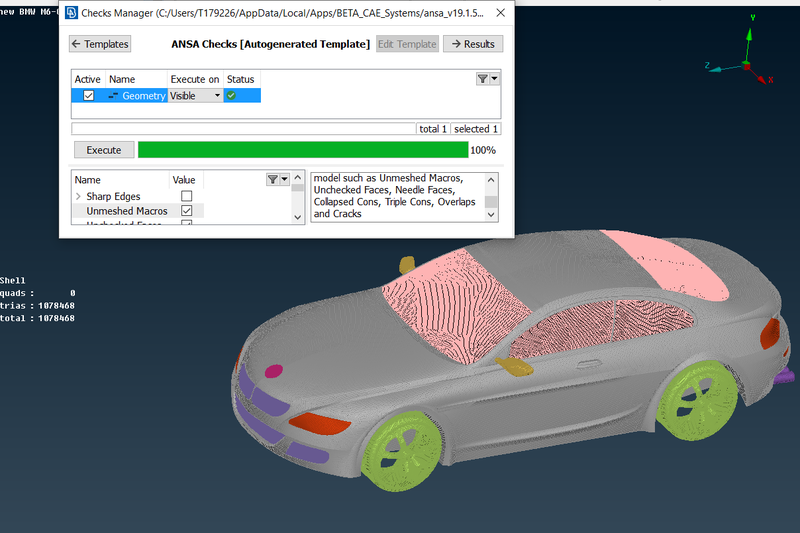
Task: Select the Geometry check row
Action: click(x=166, y=95)
